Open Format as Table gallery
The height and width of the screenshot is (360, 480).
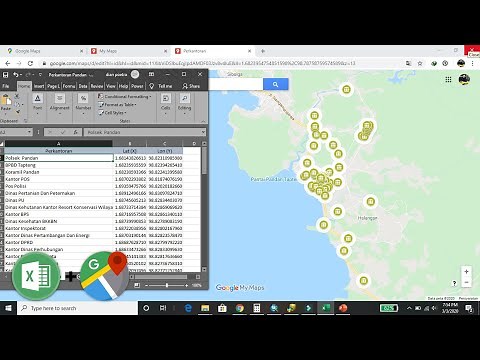pyautogui.click(x=117, y=105)
